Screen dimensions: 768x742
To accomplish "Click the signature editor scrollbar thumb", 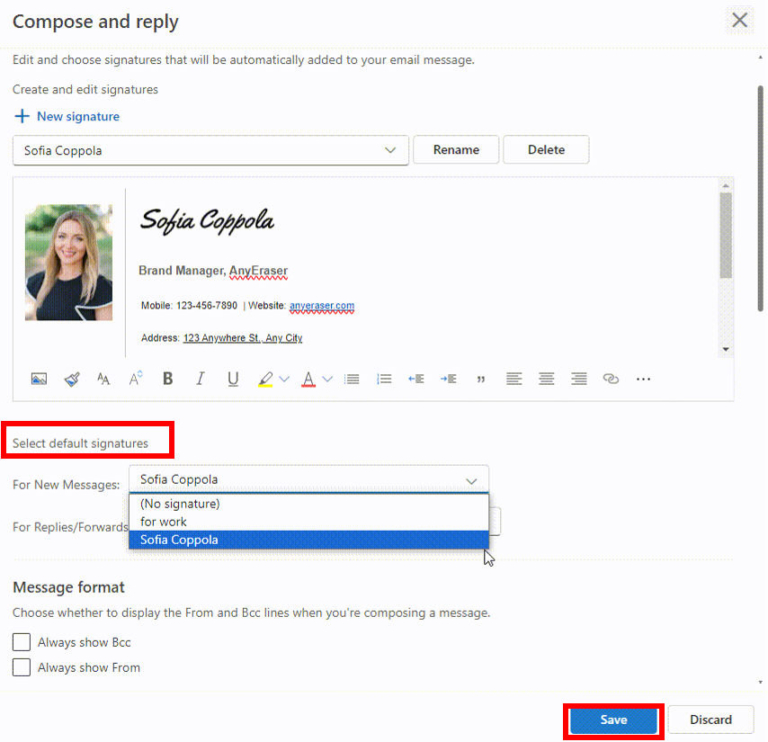I will 726,236.
